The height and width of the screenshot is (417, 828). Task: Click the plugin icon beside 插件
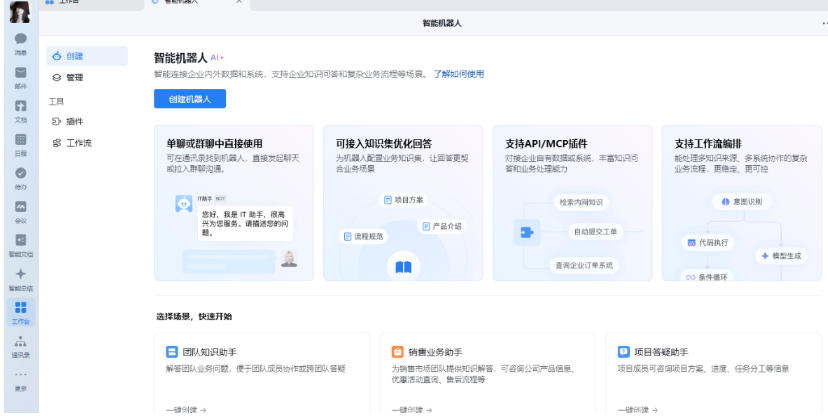[x=57, y=121]
